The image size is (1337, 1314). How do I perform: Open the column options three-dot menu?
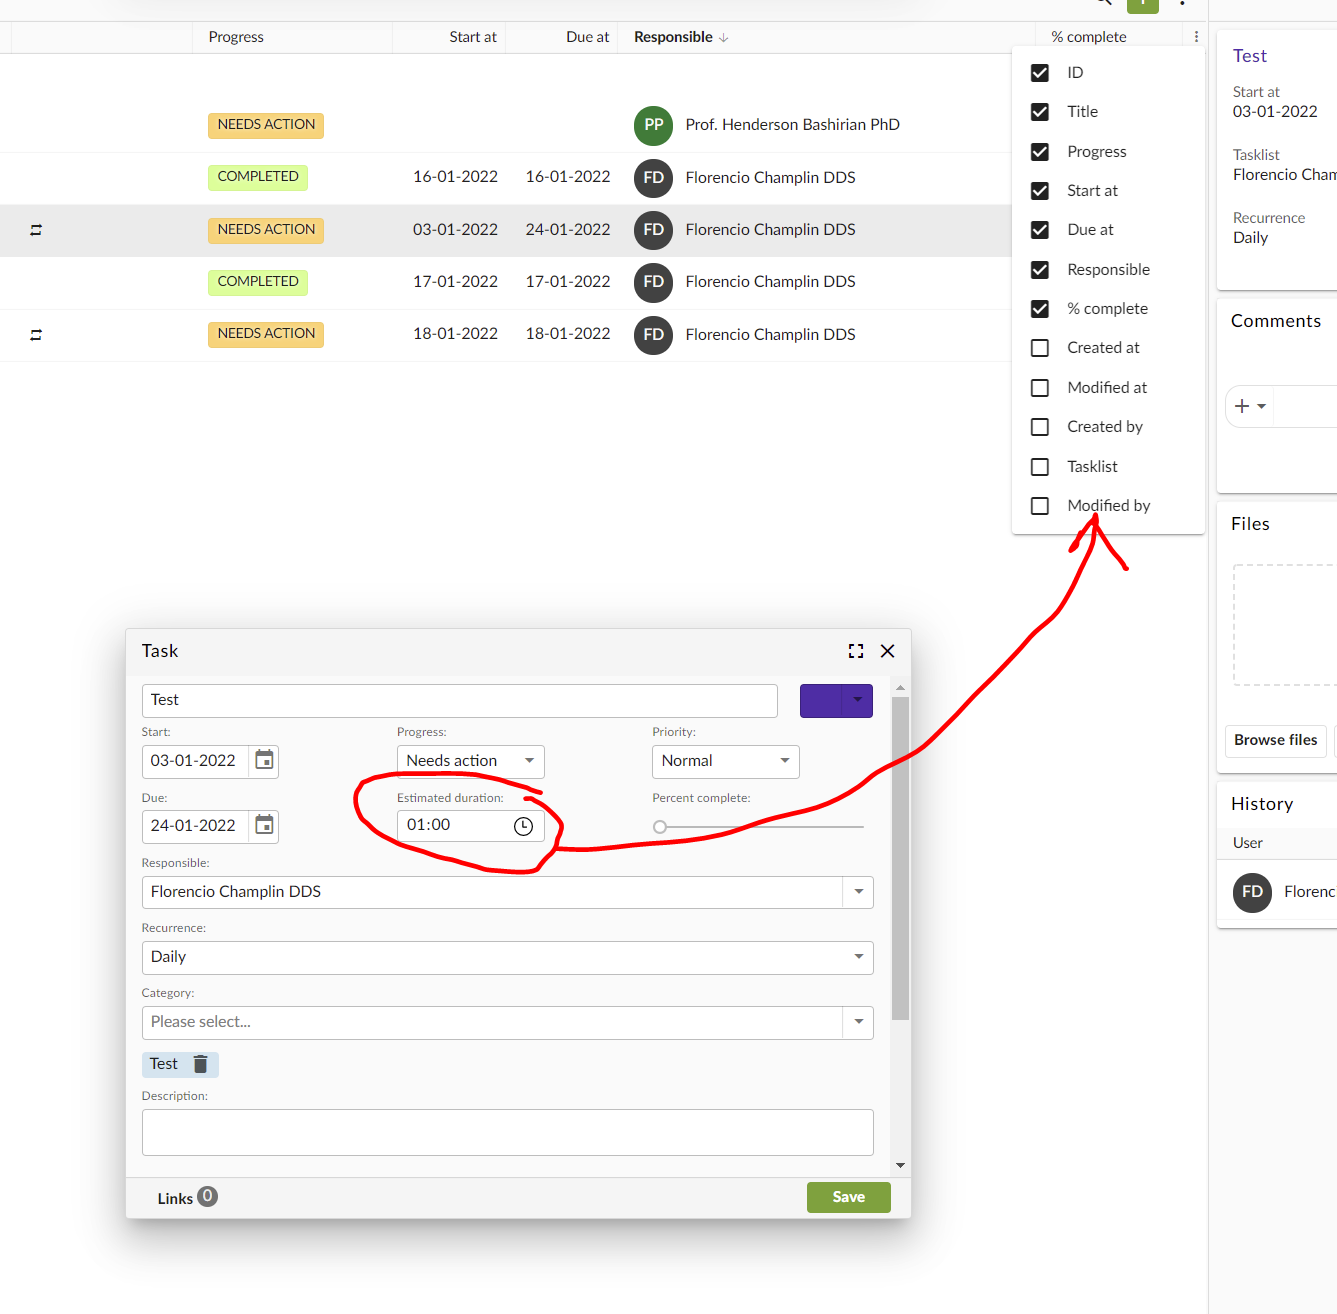tap(1196, 36)
